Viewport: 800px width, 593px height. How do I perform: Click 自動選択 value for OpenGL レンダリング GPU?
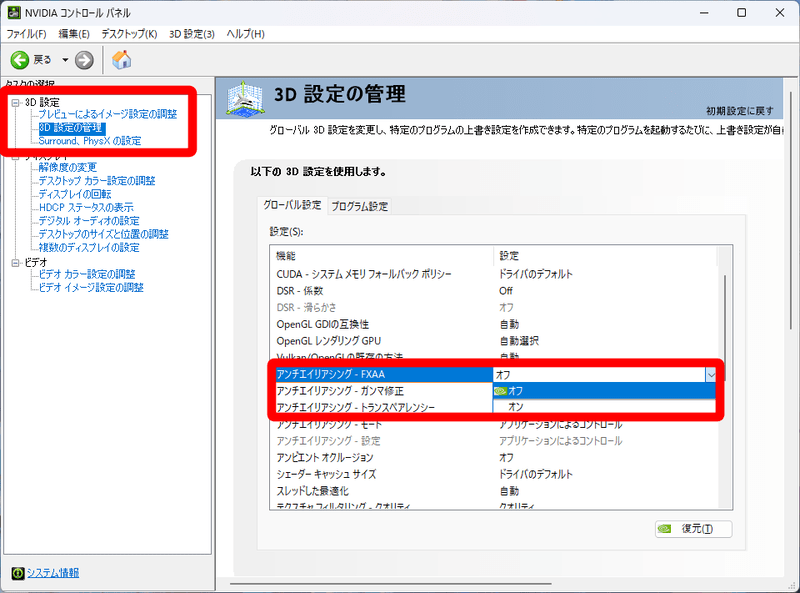tap(519, 341)
